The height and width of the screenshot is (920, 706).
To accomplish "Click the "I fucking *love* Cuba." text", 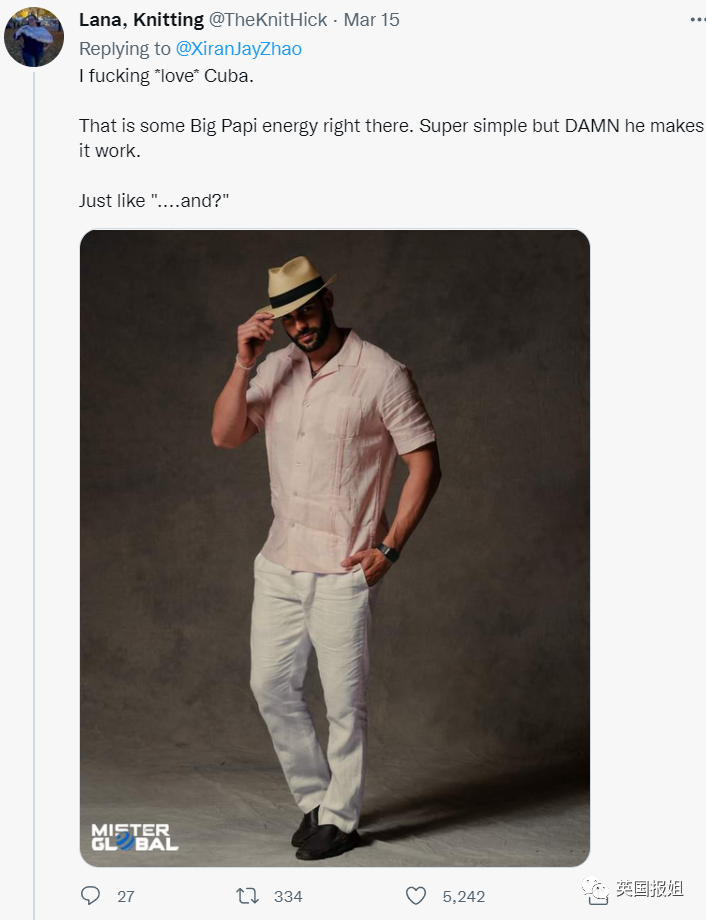I will 160,77.
